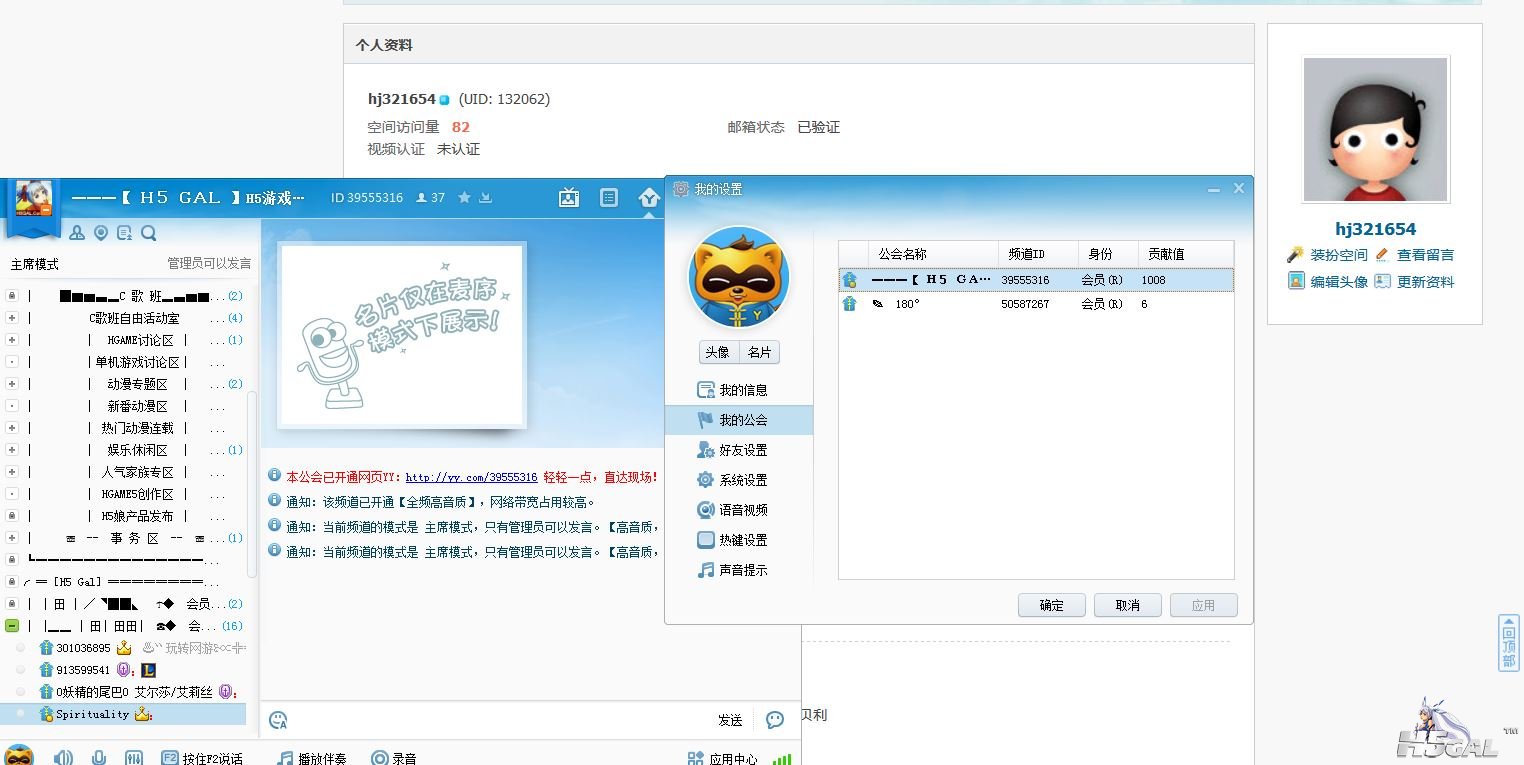The height and width of the screenshot is (765, 1524).
Task: Open 我的信息 settings section
Action: tap(739, 390)
